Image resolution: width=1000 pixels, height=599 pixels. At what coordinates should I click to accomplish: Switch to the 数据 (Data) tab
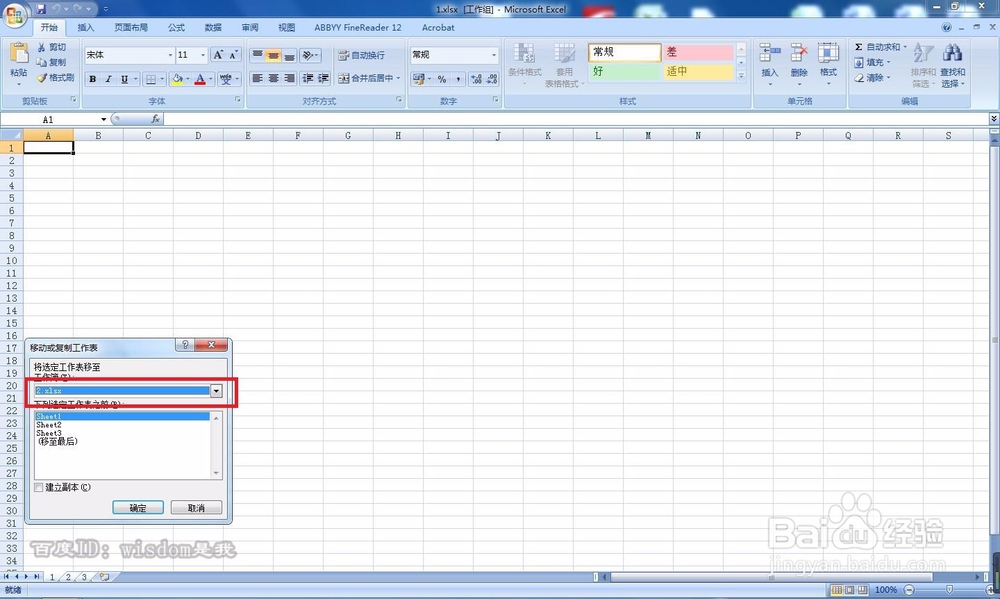pos(213,27)
